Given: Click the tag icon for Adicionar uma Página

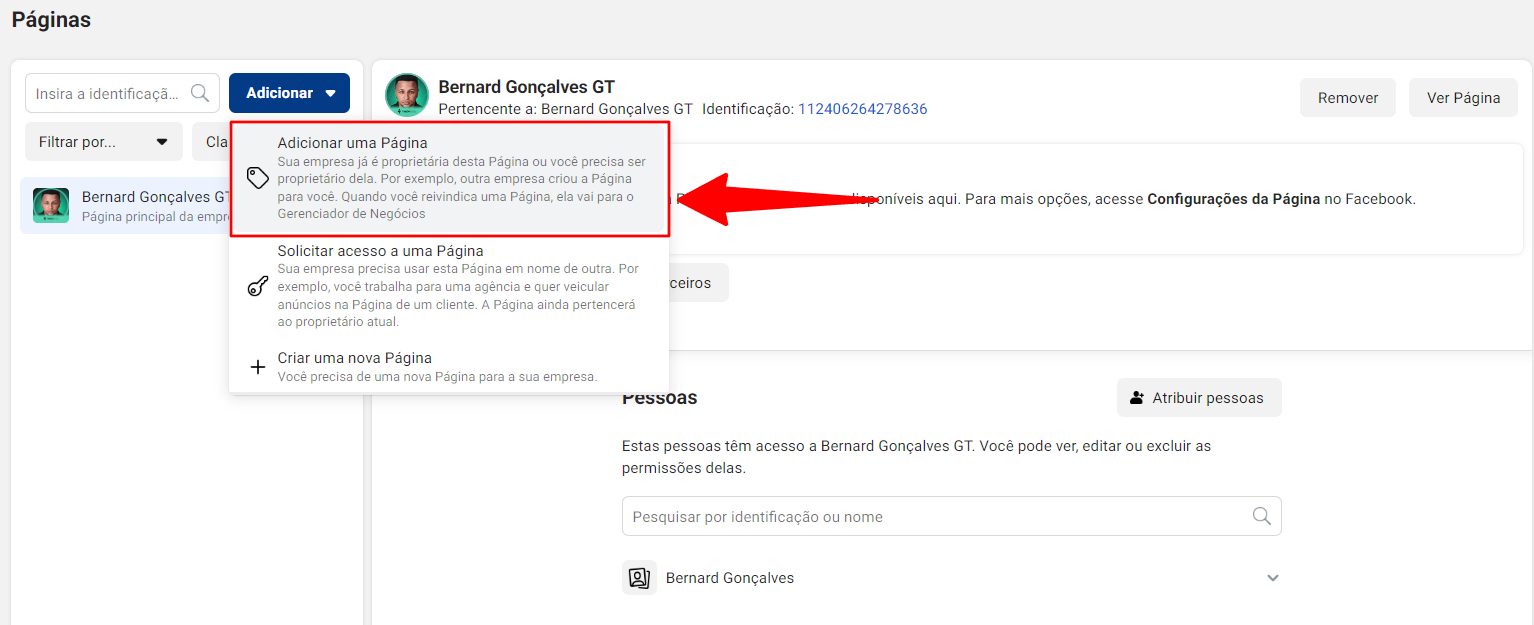Looking at the screenshot, I should tap(258, 178).
